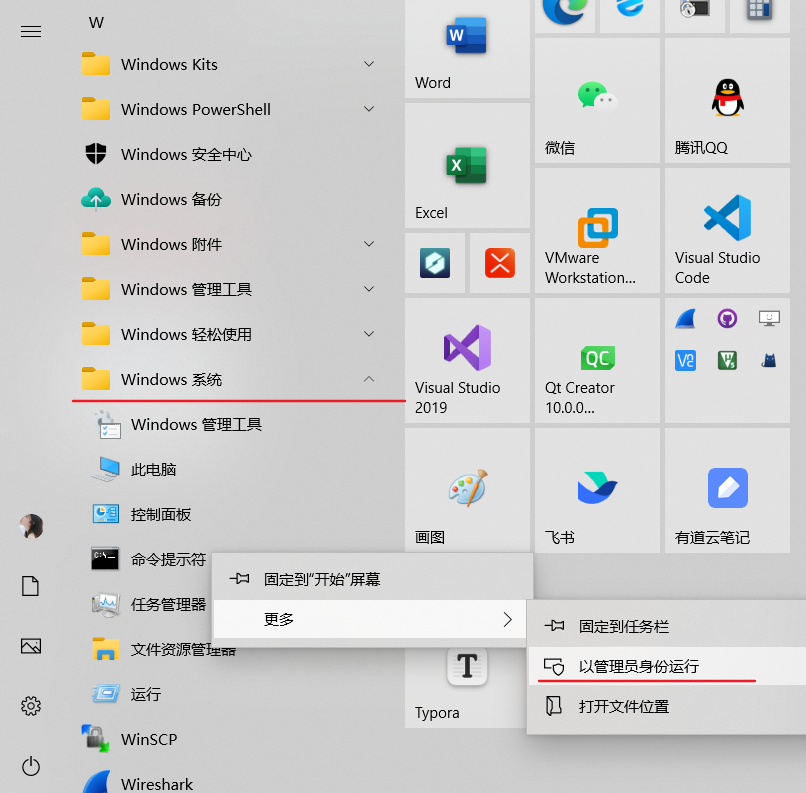806x793 pixels.
Task: Click the Power icon
Action: point(31,766)
